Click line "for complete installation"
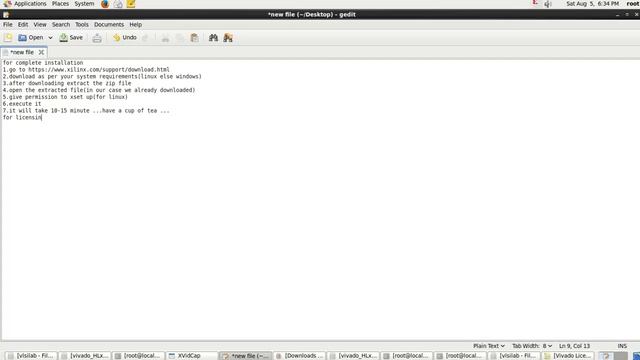 [x=43, y=63]
